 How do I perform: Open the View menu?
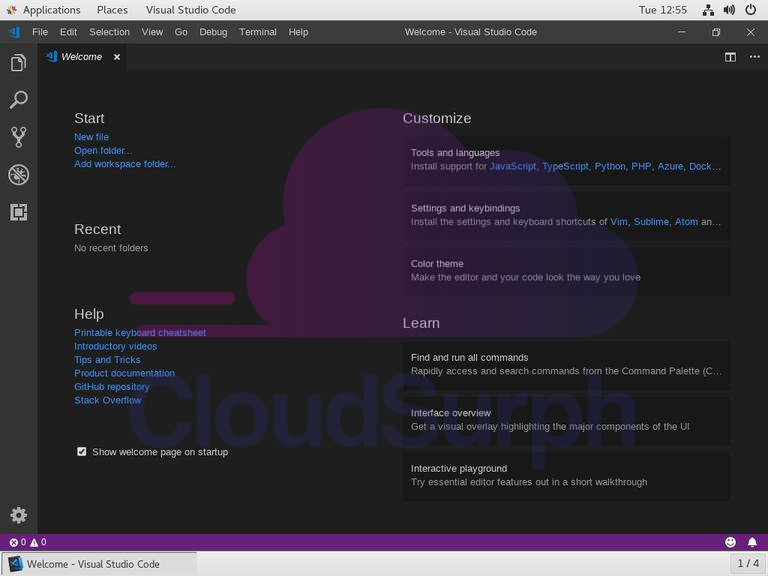click(x=152, y=32)
